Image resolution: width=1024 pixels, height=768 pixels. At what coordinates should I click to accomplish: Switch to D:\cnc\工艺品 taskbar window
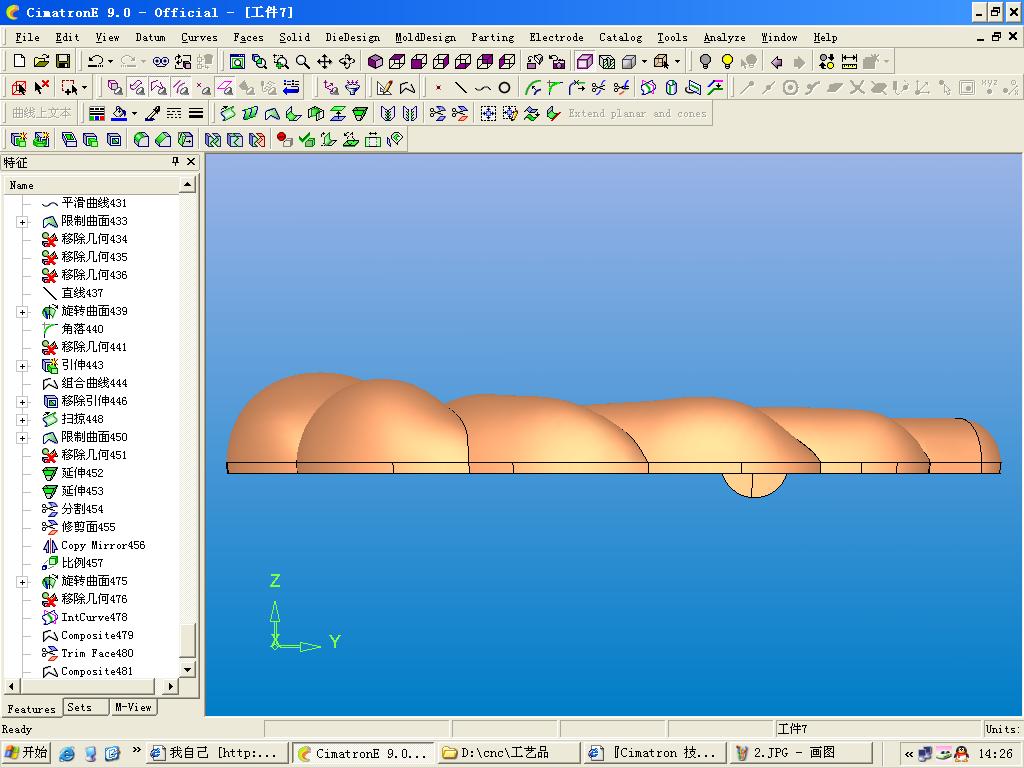pyautogui.click(x=509, y=753)
